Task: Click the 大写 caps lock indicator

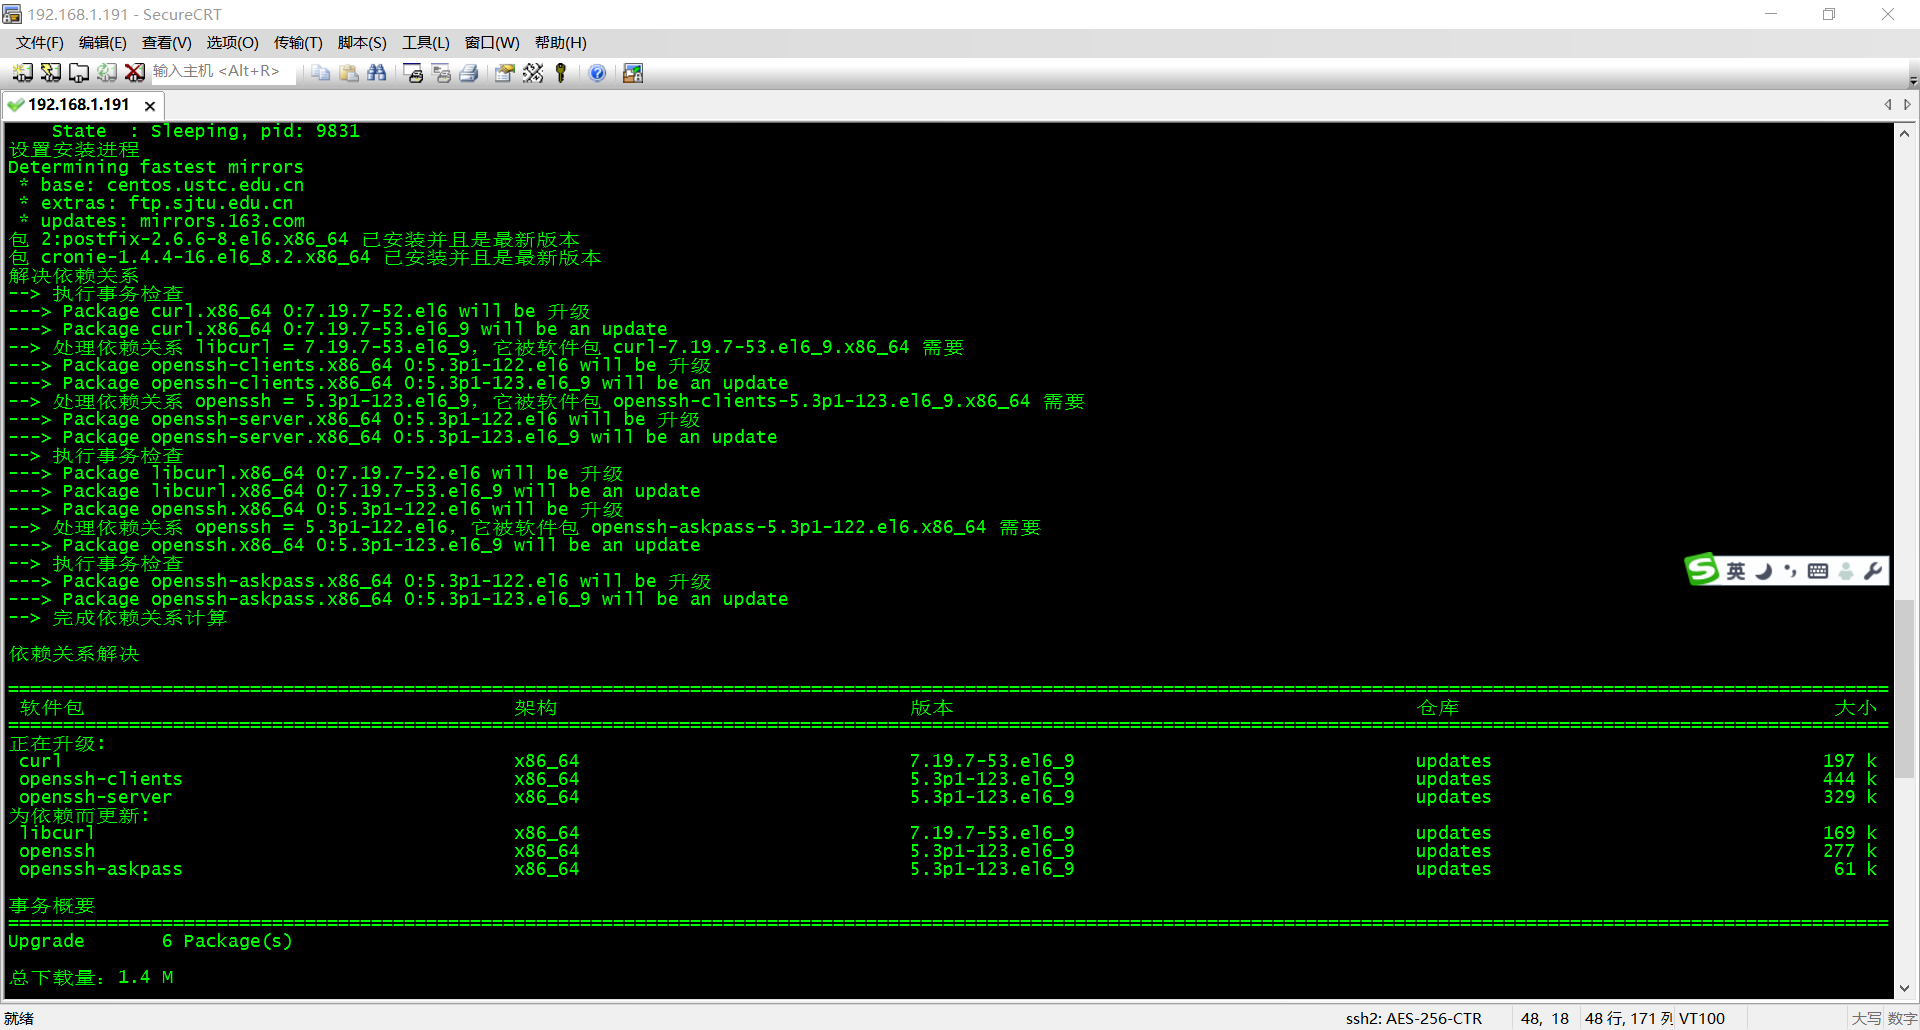Action: tap(1866, 1018)
